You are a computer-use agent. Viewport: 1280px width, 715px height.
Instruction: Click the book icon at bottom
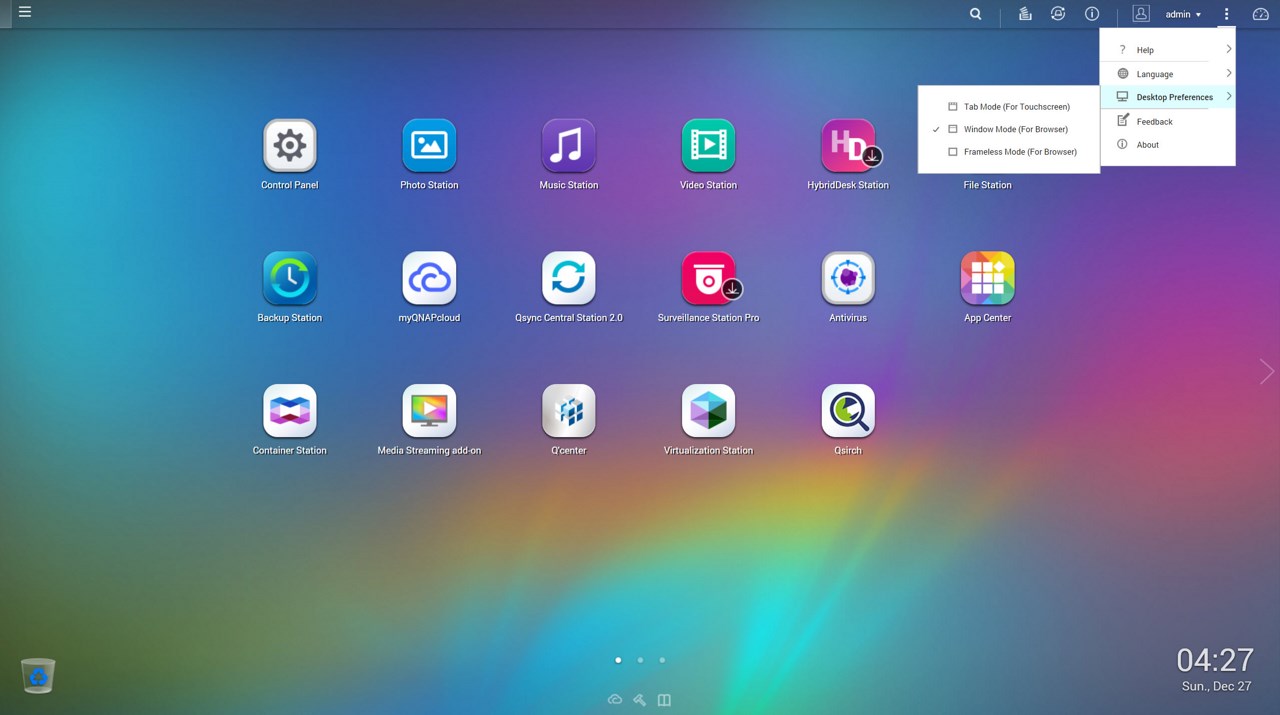coord(664,700)
